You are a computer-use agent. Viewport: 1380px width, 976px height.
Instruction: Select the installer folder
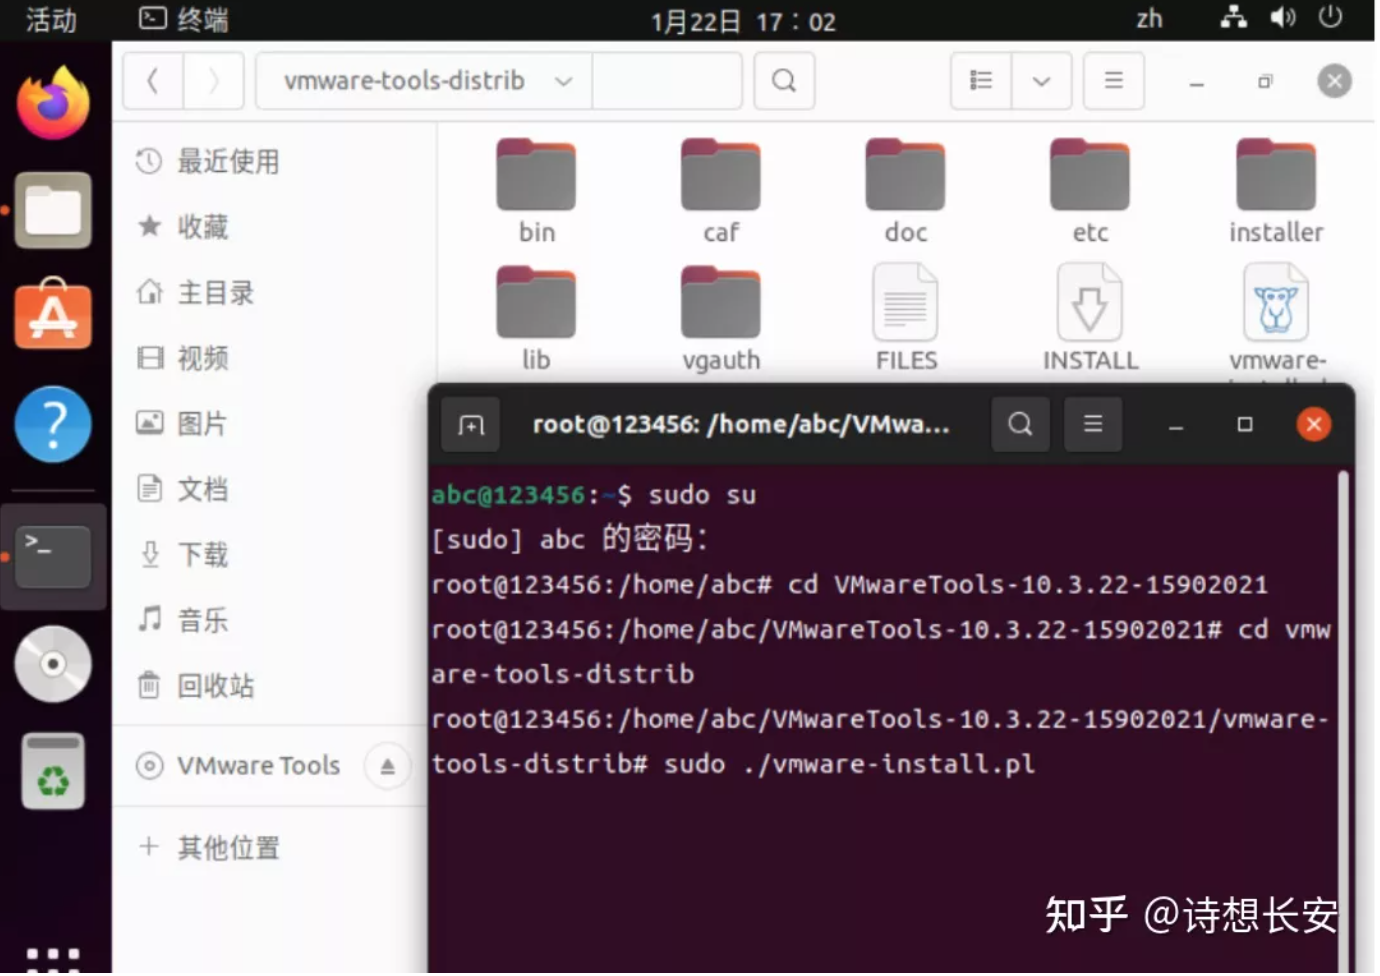coord(1276,192)
